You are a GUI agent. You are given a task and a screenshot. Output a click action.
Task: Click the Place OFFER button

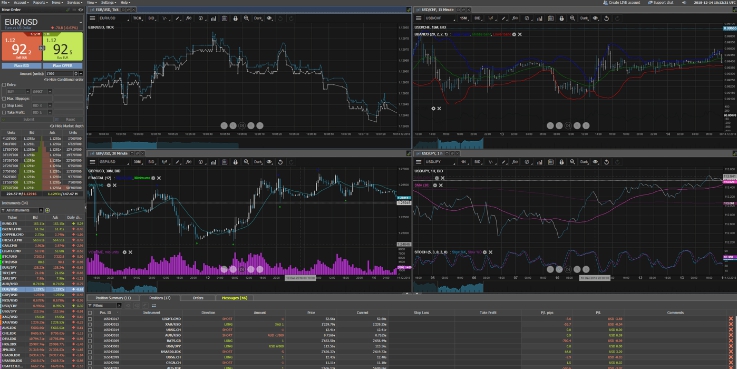pos(63,66)
